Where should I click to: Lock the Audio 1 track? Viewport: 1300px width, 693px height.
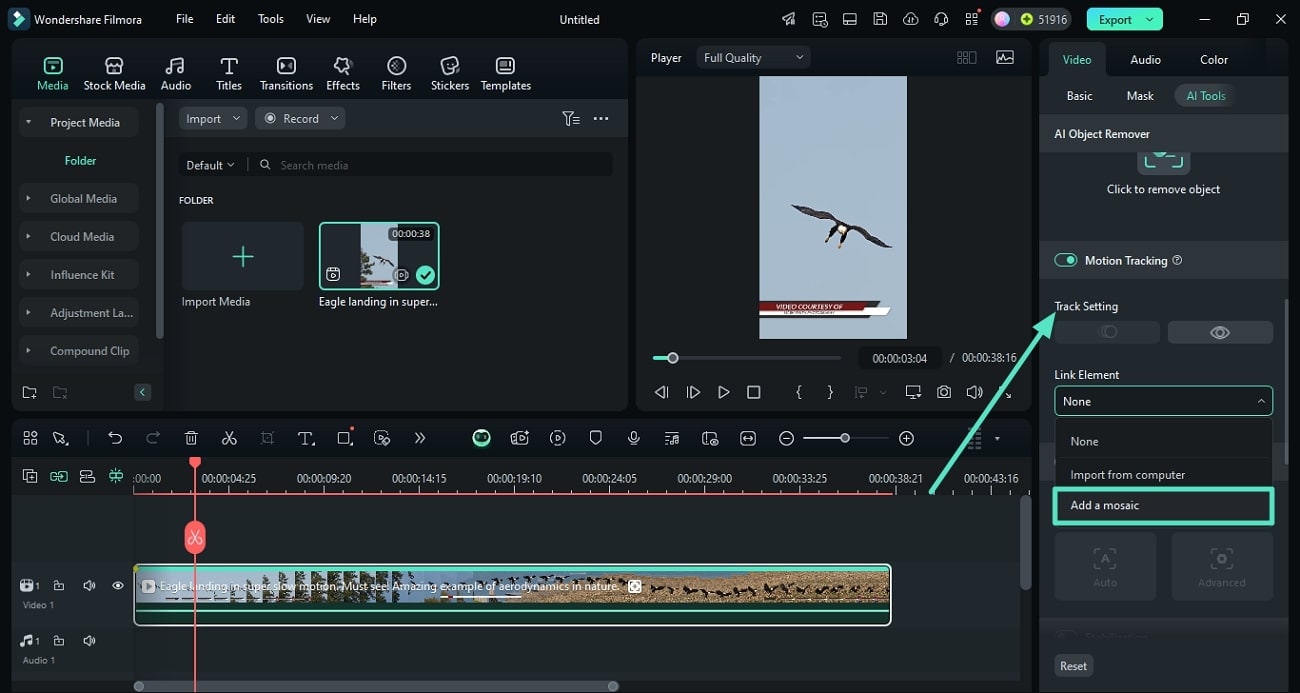pos(59,640)
